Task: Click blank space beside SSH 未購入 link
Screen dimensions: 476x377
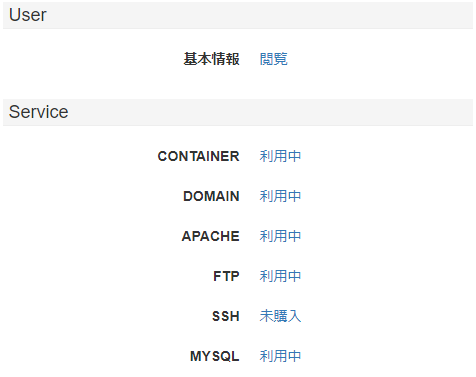Action: (387, 316)
